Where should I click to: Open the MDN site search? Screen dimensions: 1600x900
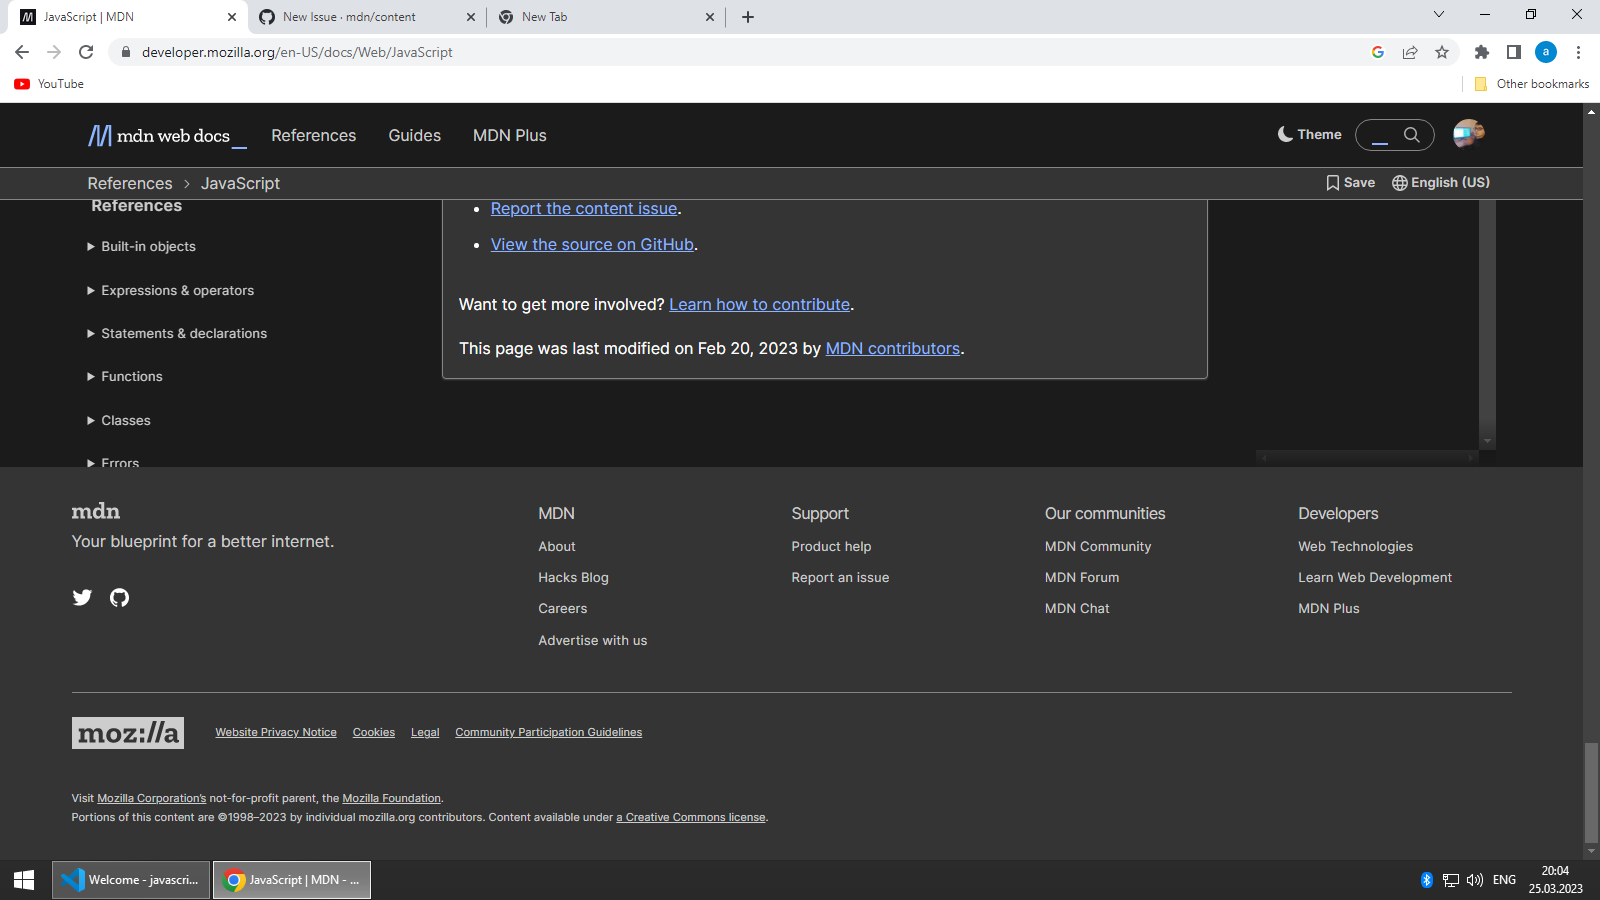[x=1410, y=134]
